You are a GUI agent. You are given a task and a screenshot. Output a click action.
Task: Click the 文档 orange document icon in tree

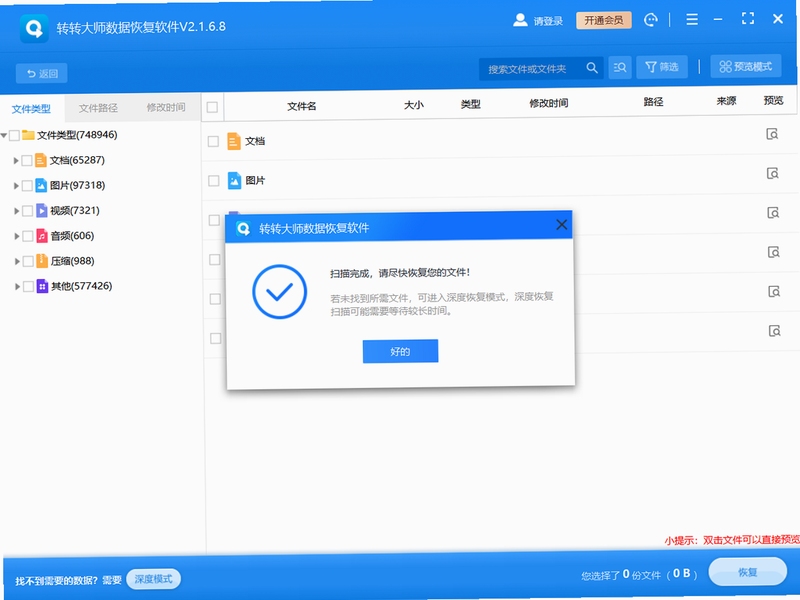[x=41, y=160]
